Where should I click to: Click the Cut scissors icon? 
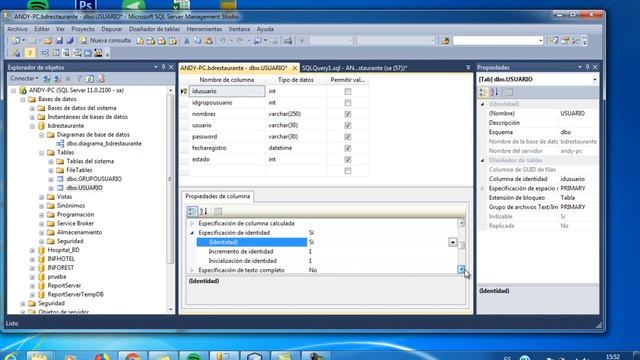point(187,40)
